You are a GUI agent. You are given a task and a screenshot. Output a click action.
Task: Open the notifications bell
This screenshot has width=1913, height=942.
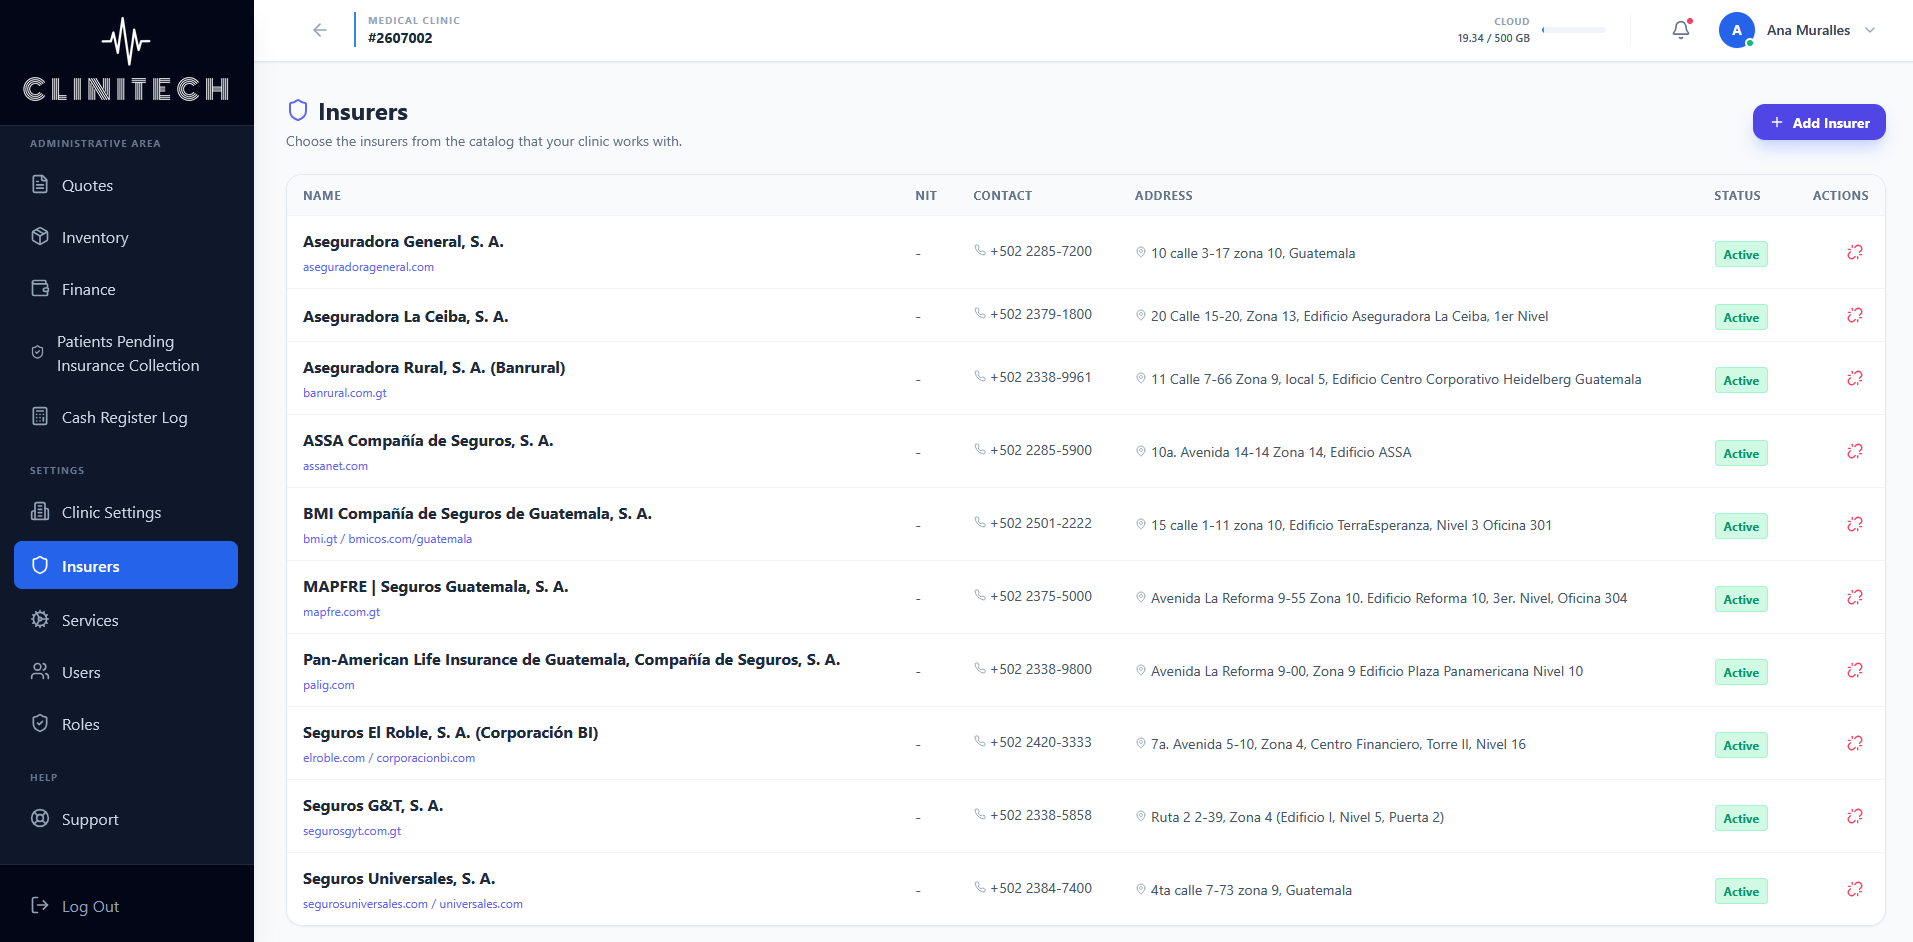pos(1681,30)
